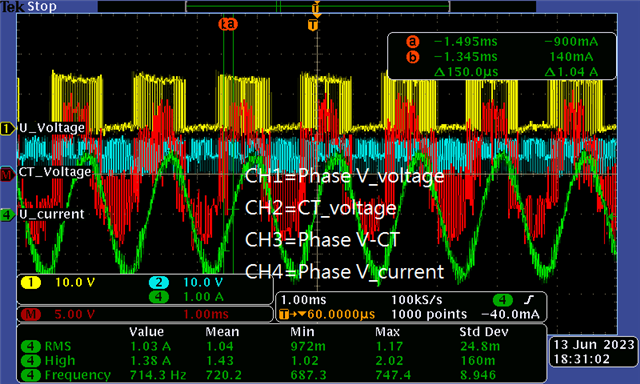
Task: Click the red math timebase 1.00ms value
Action: [x=206, y=314]
